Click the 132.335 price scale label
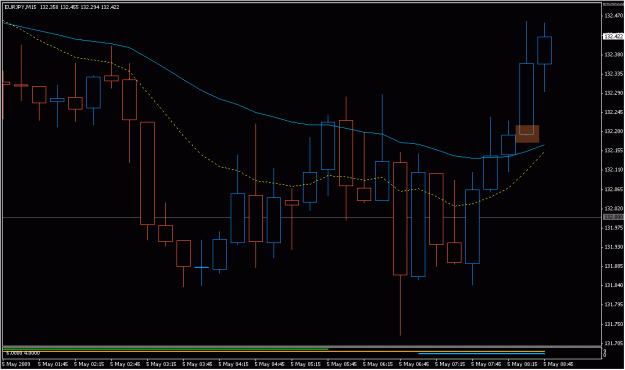This screenshot has width=625, height=370. tap(614, 74)
